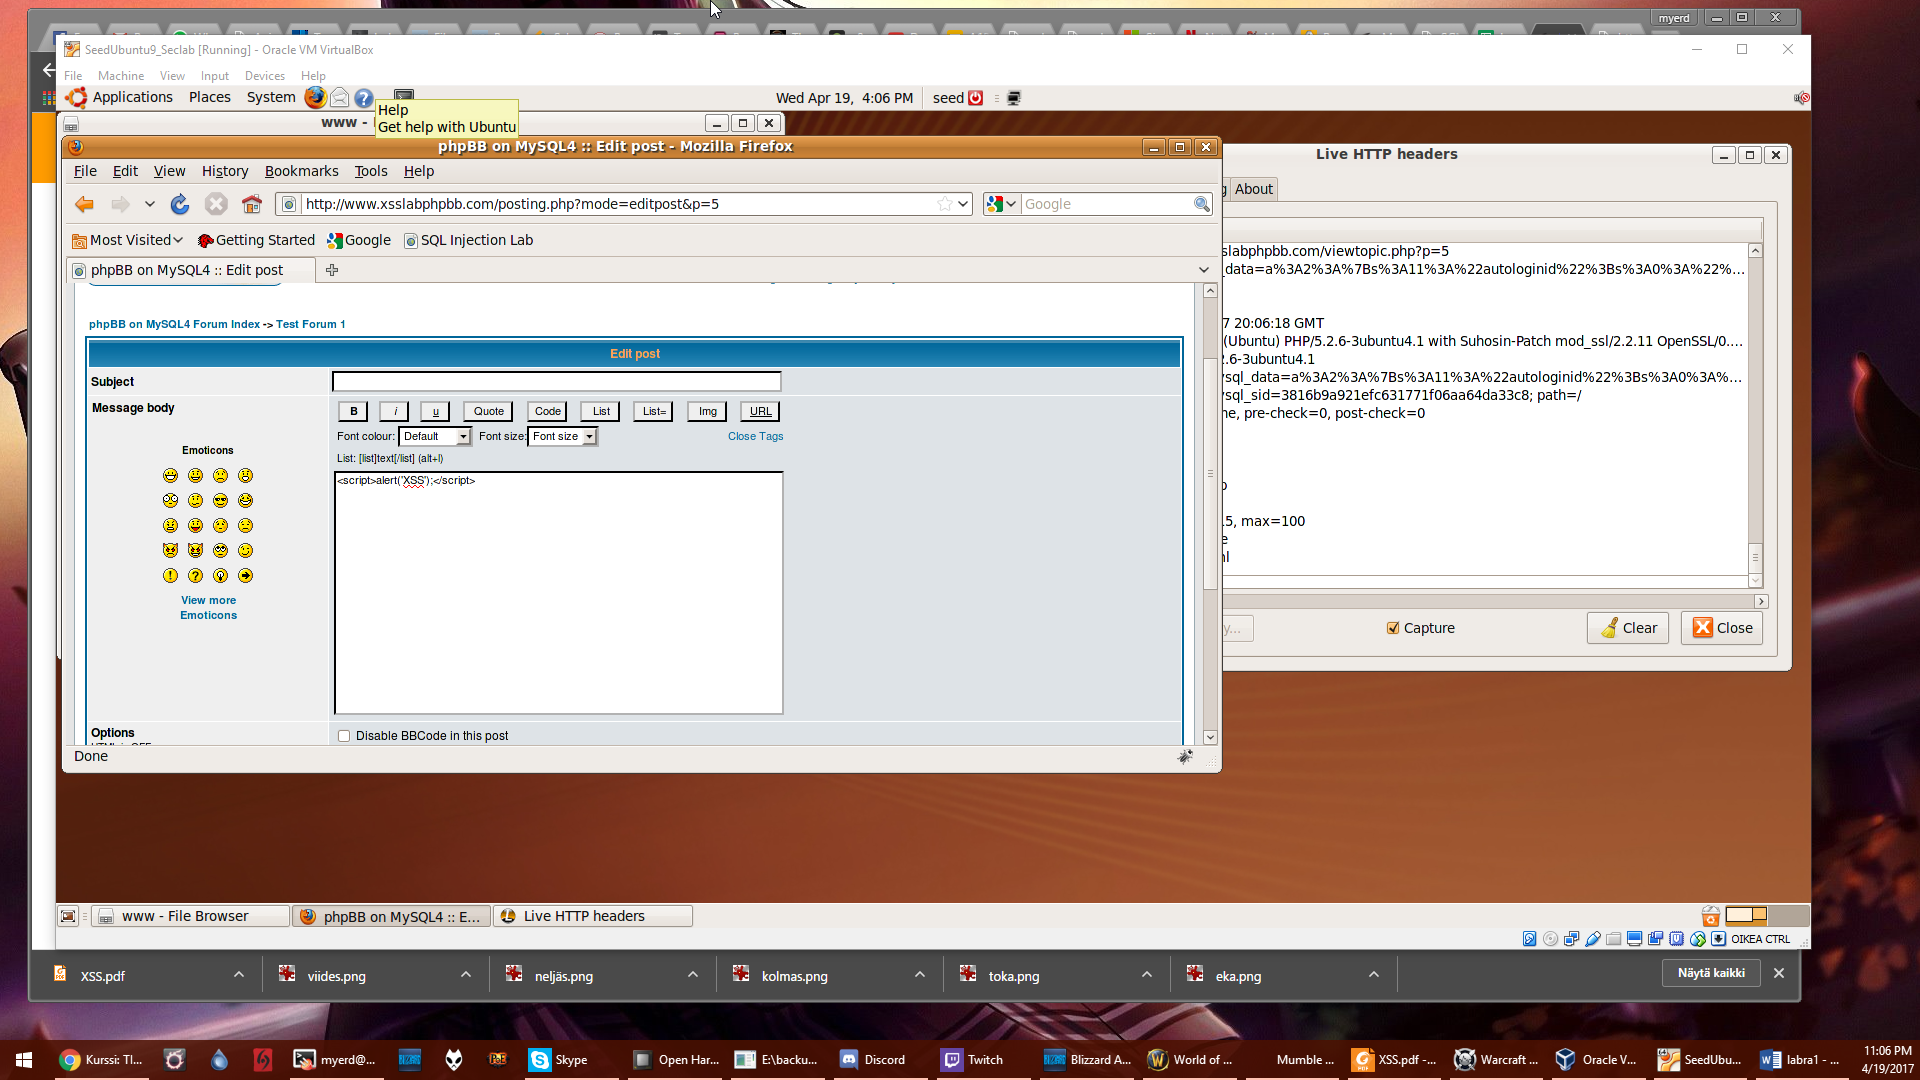Go to Firefox home page
The height and width of the screenshot is (1080, 1920).
pyautogui.click(x=252, y=204)
